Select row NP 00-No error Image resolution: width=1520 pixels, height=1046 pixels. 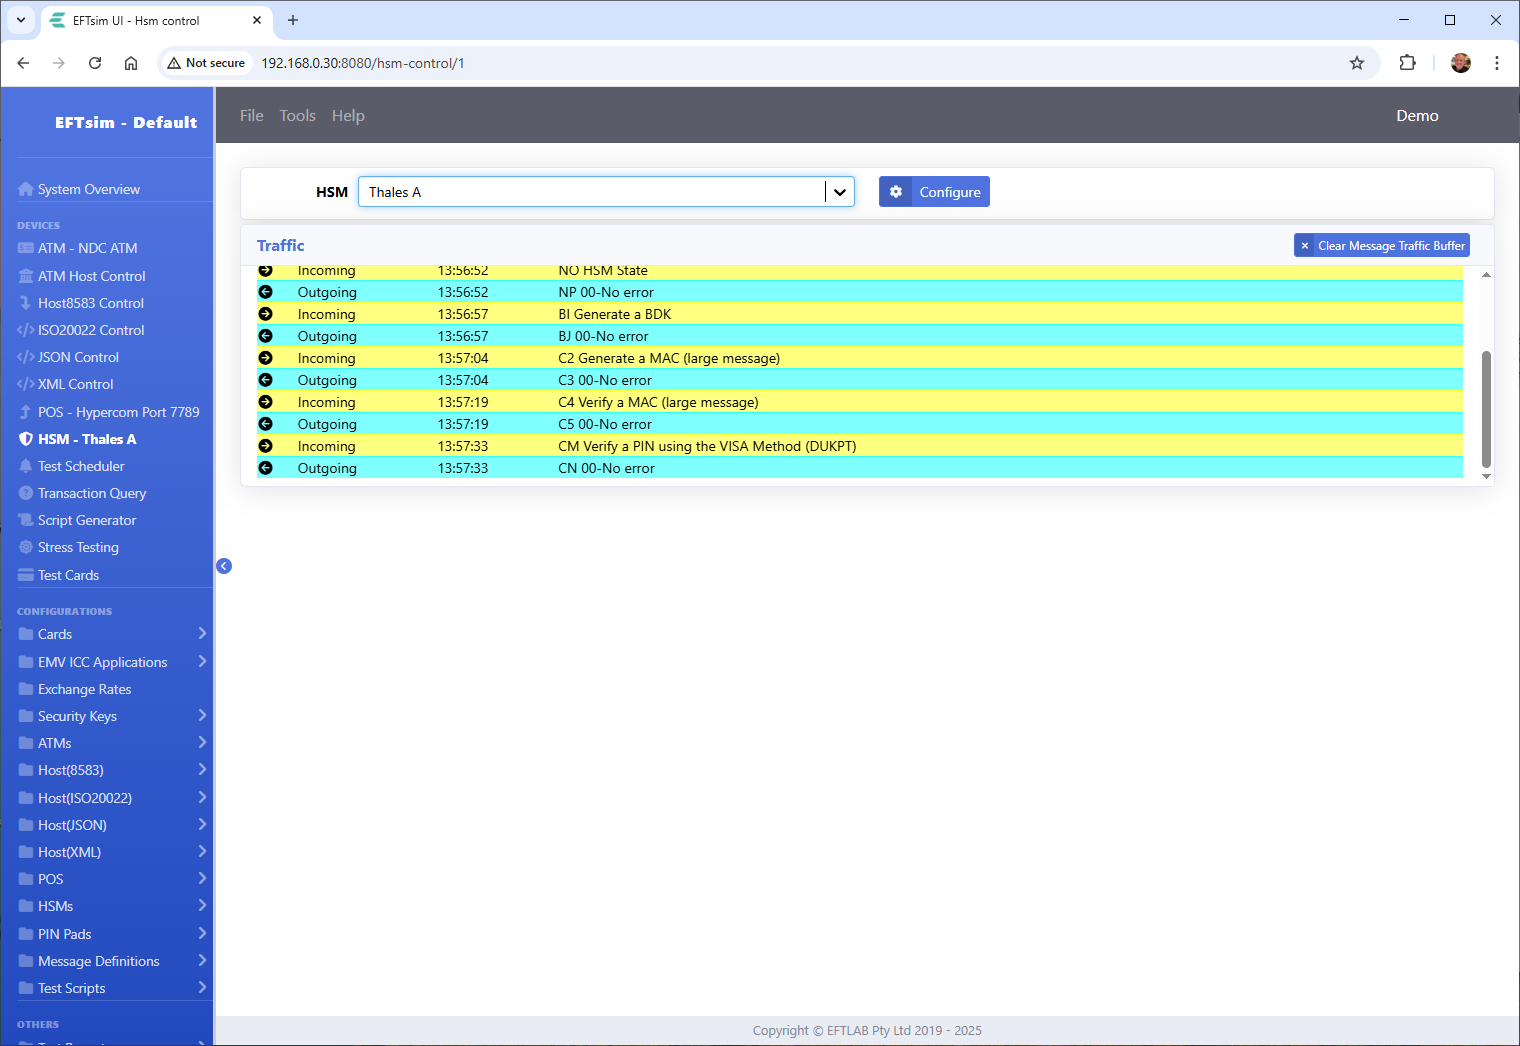tap(860, 292)
